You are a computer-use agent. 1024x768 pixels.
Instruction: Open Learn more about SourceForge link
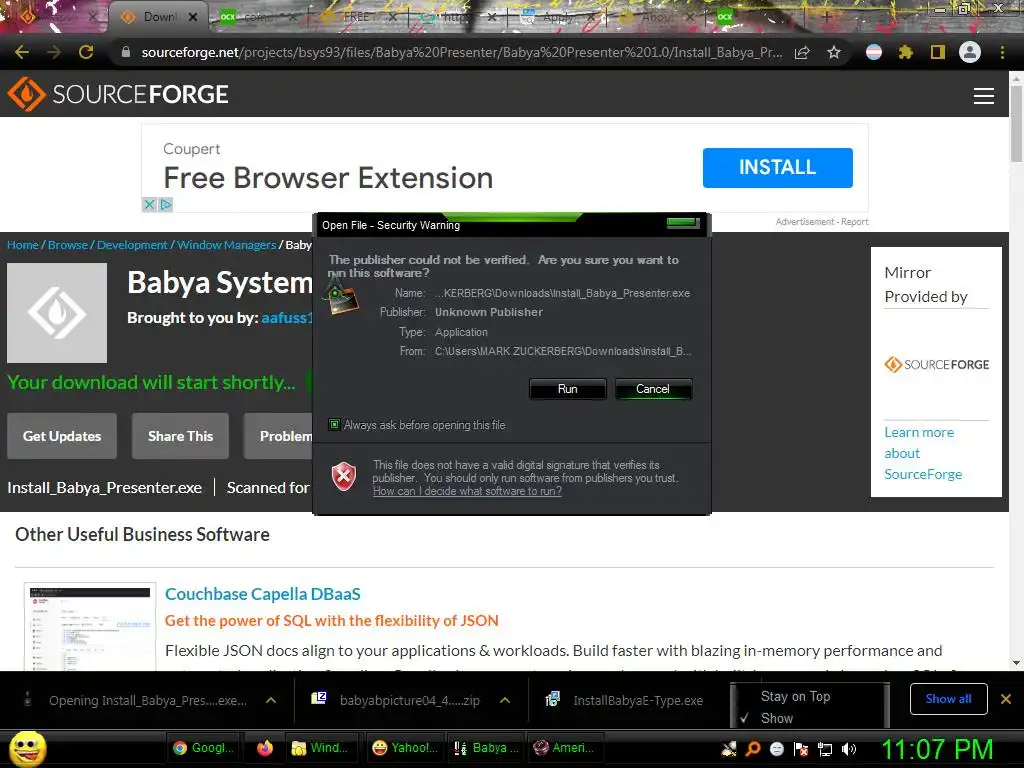click(x=923, y=453)
